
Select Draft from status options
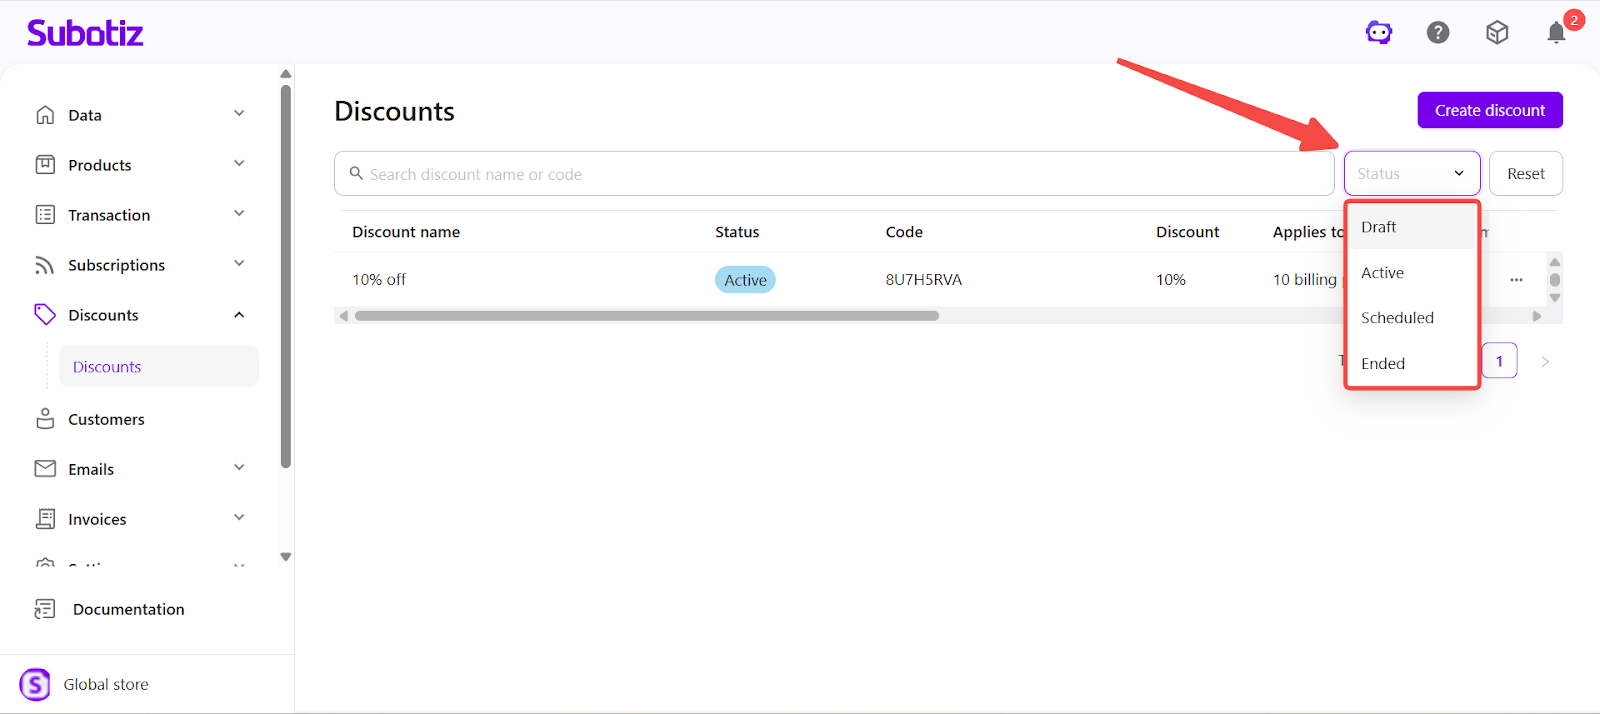point(1379,227)
